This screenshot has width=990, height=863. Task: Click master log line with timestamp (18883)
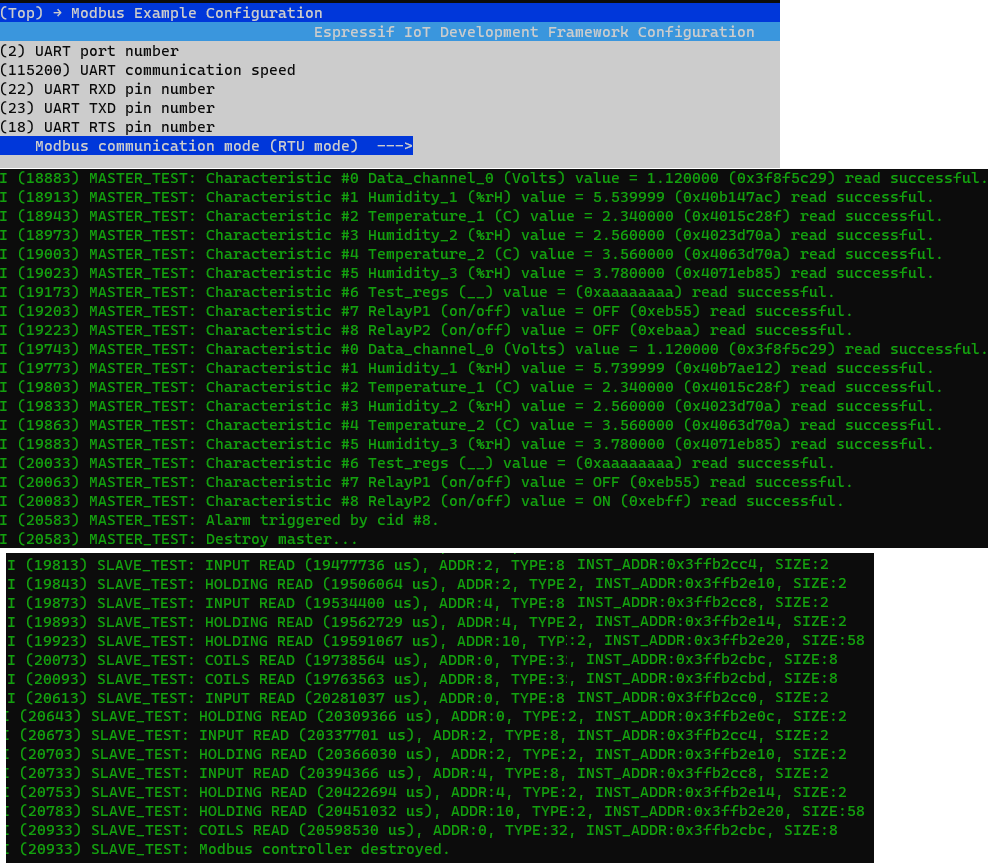[x=493, y=178]
